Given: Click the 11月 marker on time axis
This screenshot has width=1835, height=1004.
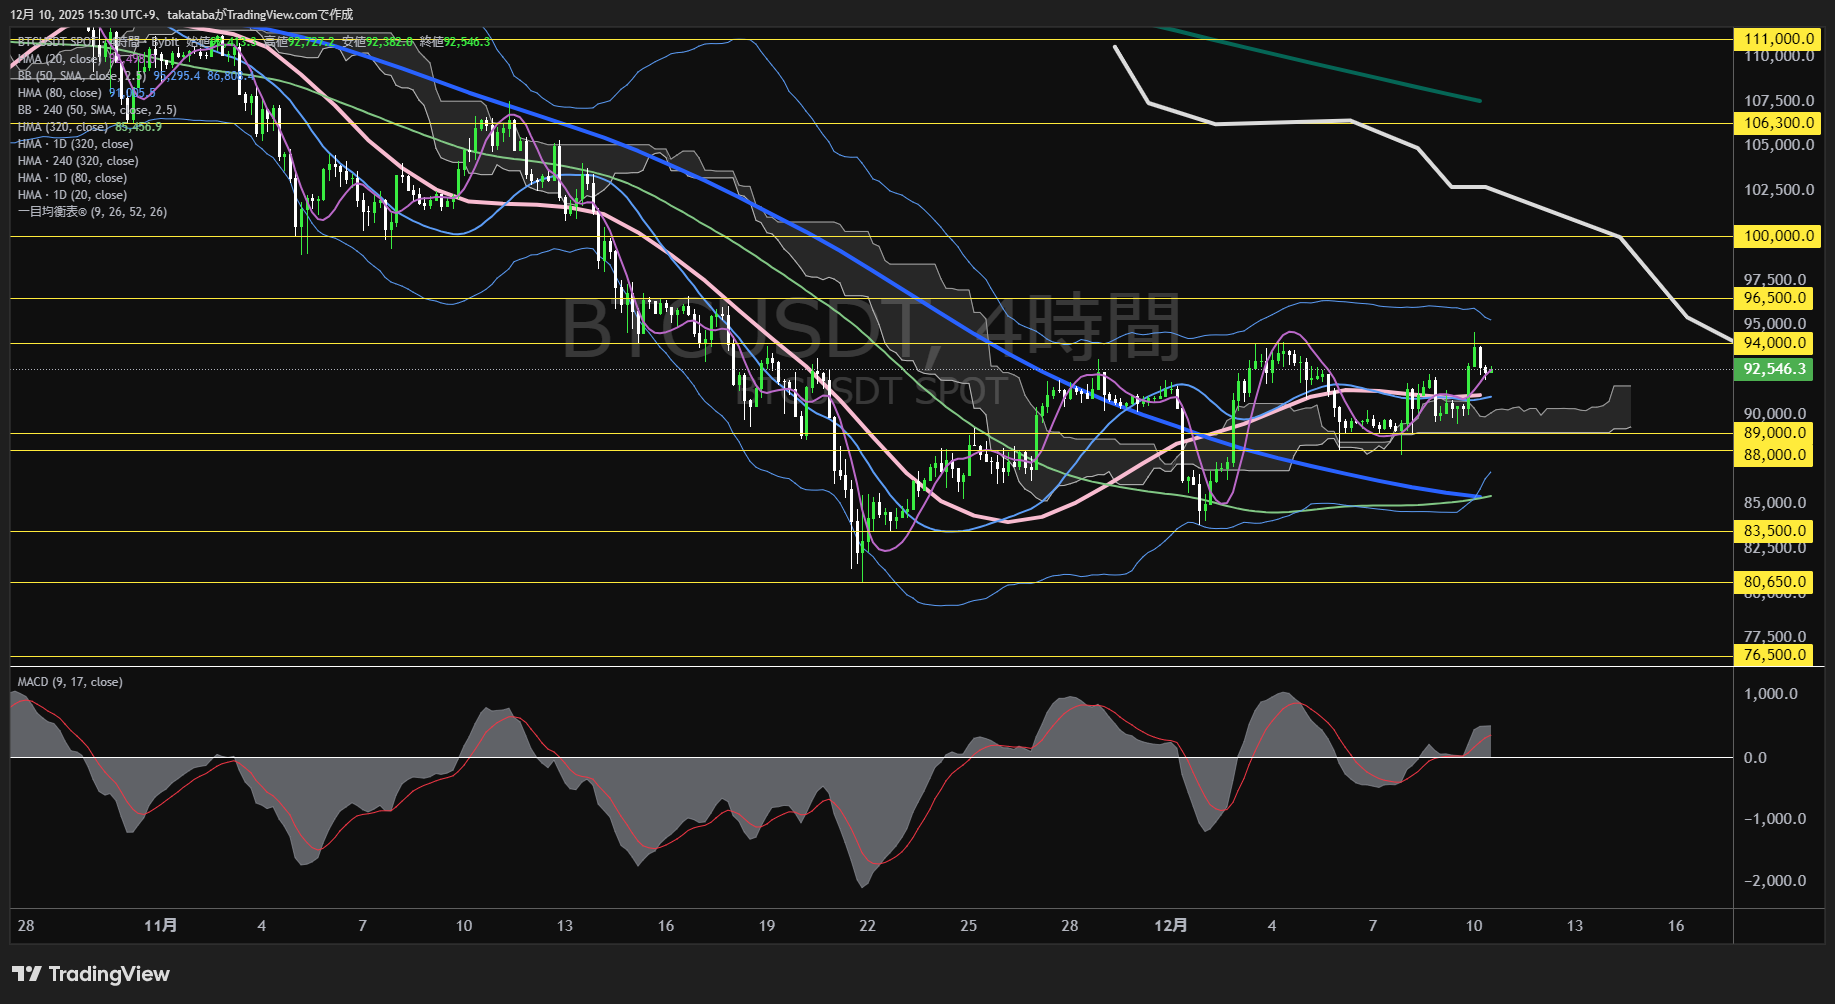Looking at the screenshot, I should pos(160,925).
